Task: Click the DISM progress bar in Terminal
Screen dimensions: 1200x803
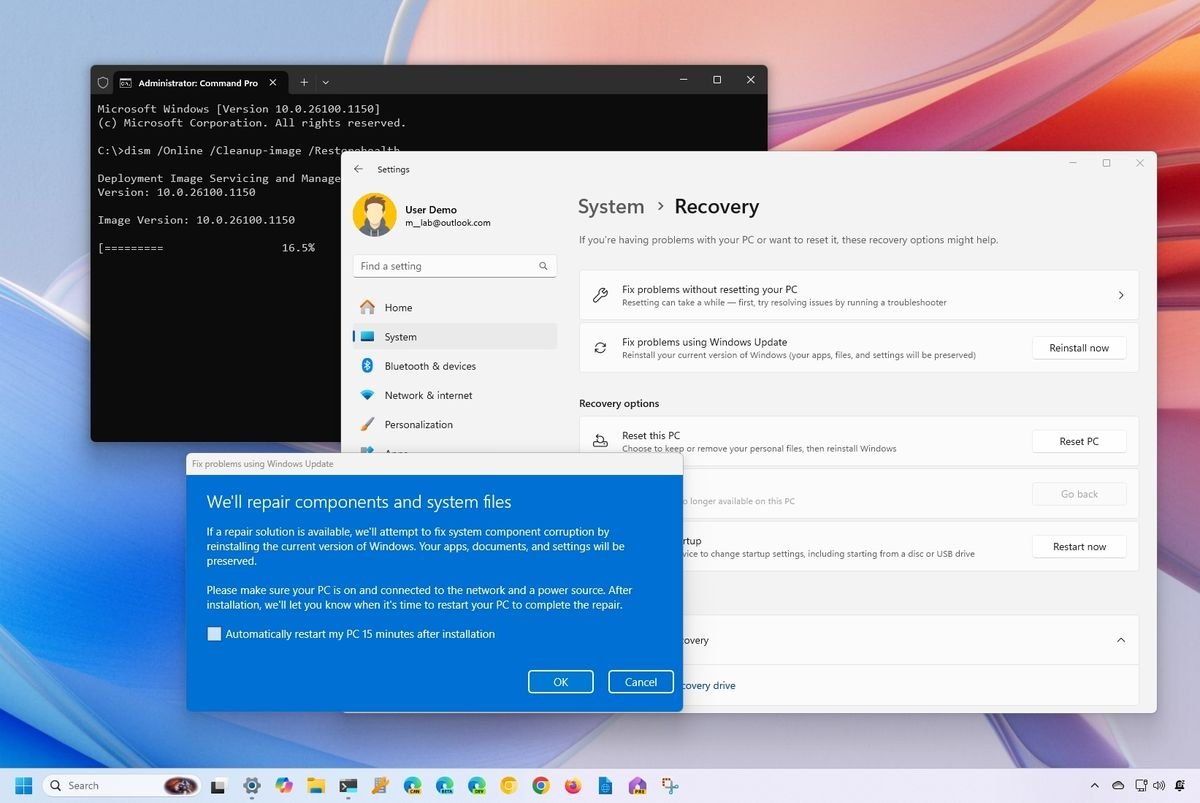Action: pyautogui.click(x=206, y=247)
